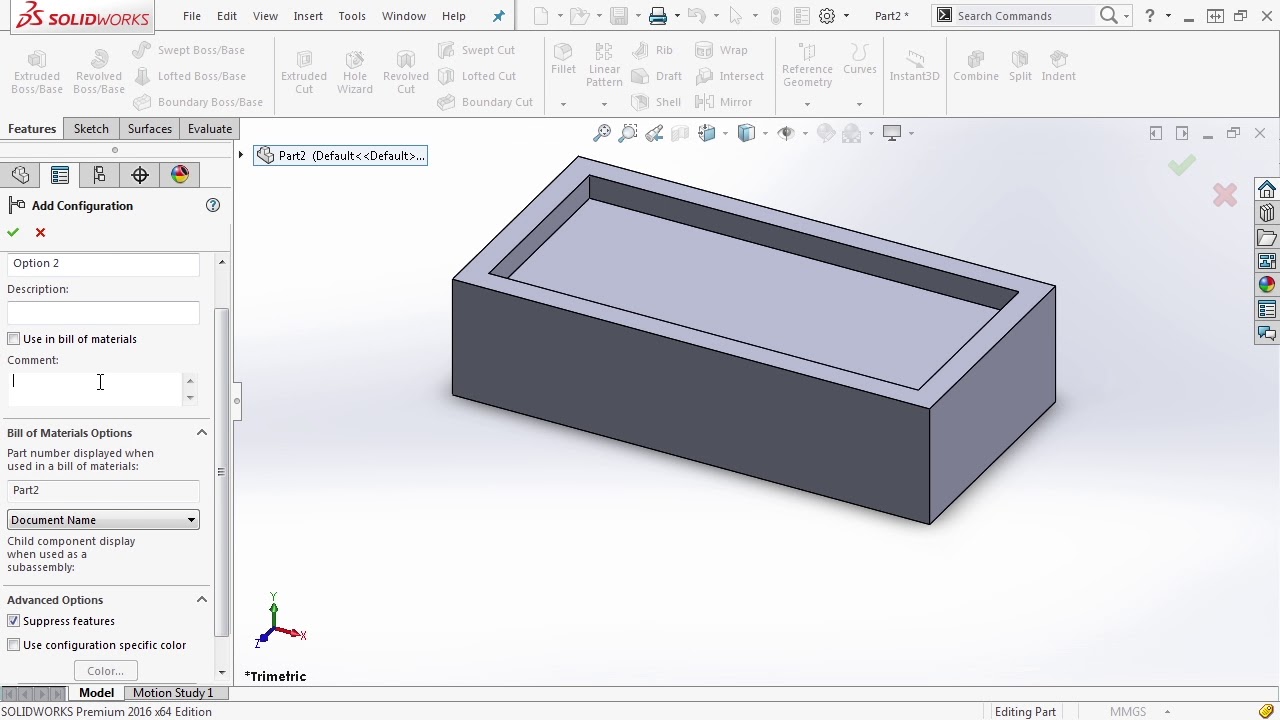The width and height of the screenshot is (1280, 720).
Task: Click the MMGS unit system status
Action: pos(1128,712)
